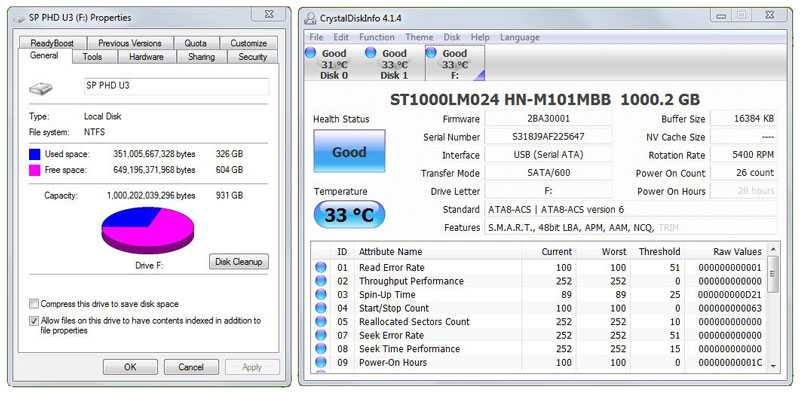Click the blue Used space color swatch
800x394 pixels.
click(35, 154)
